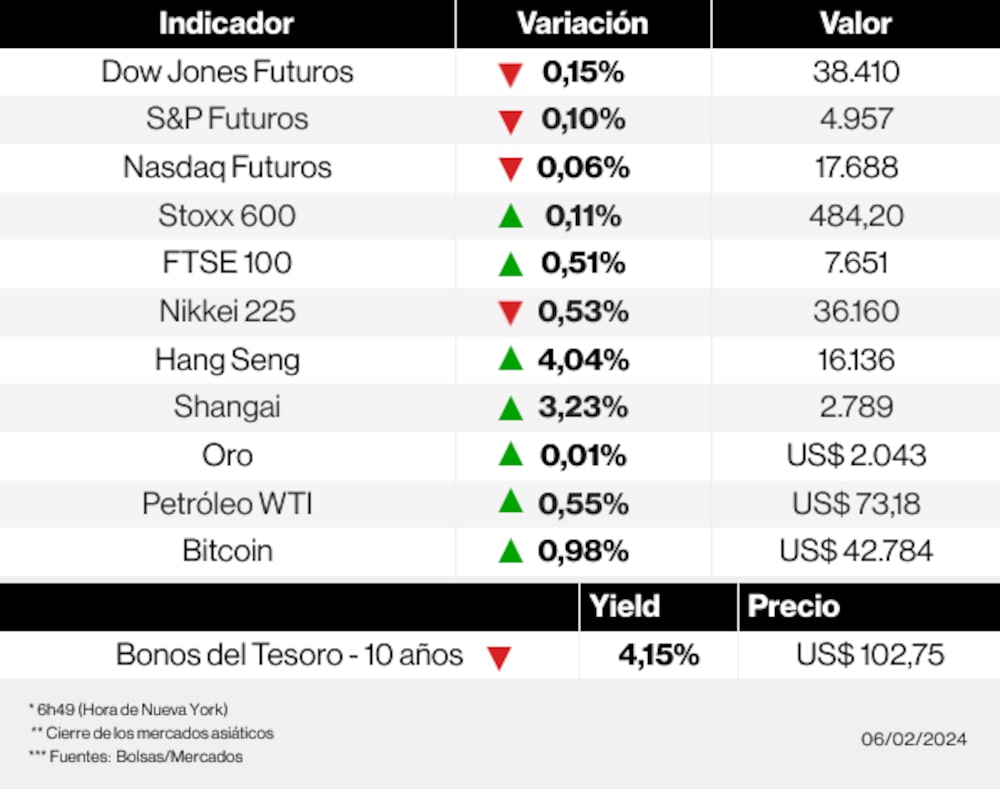Click the red down arrow for Nikkei 225
This screenshot has height=789, width=1000.
511,313
